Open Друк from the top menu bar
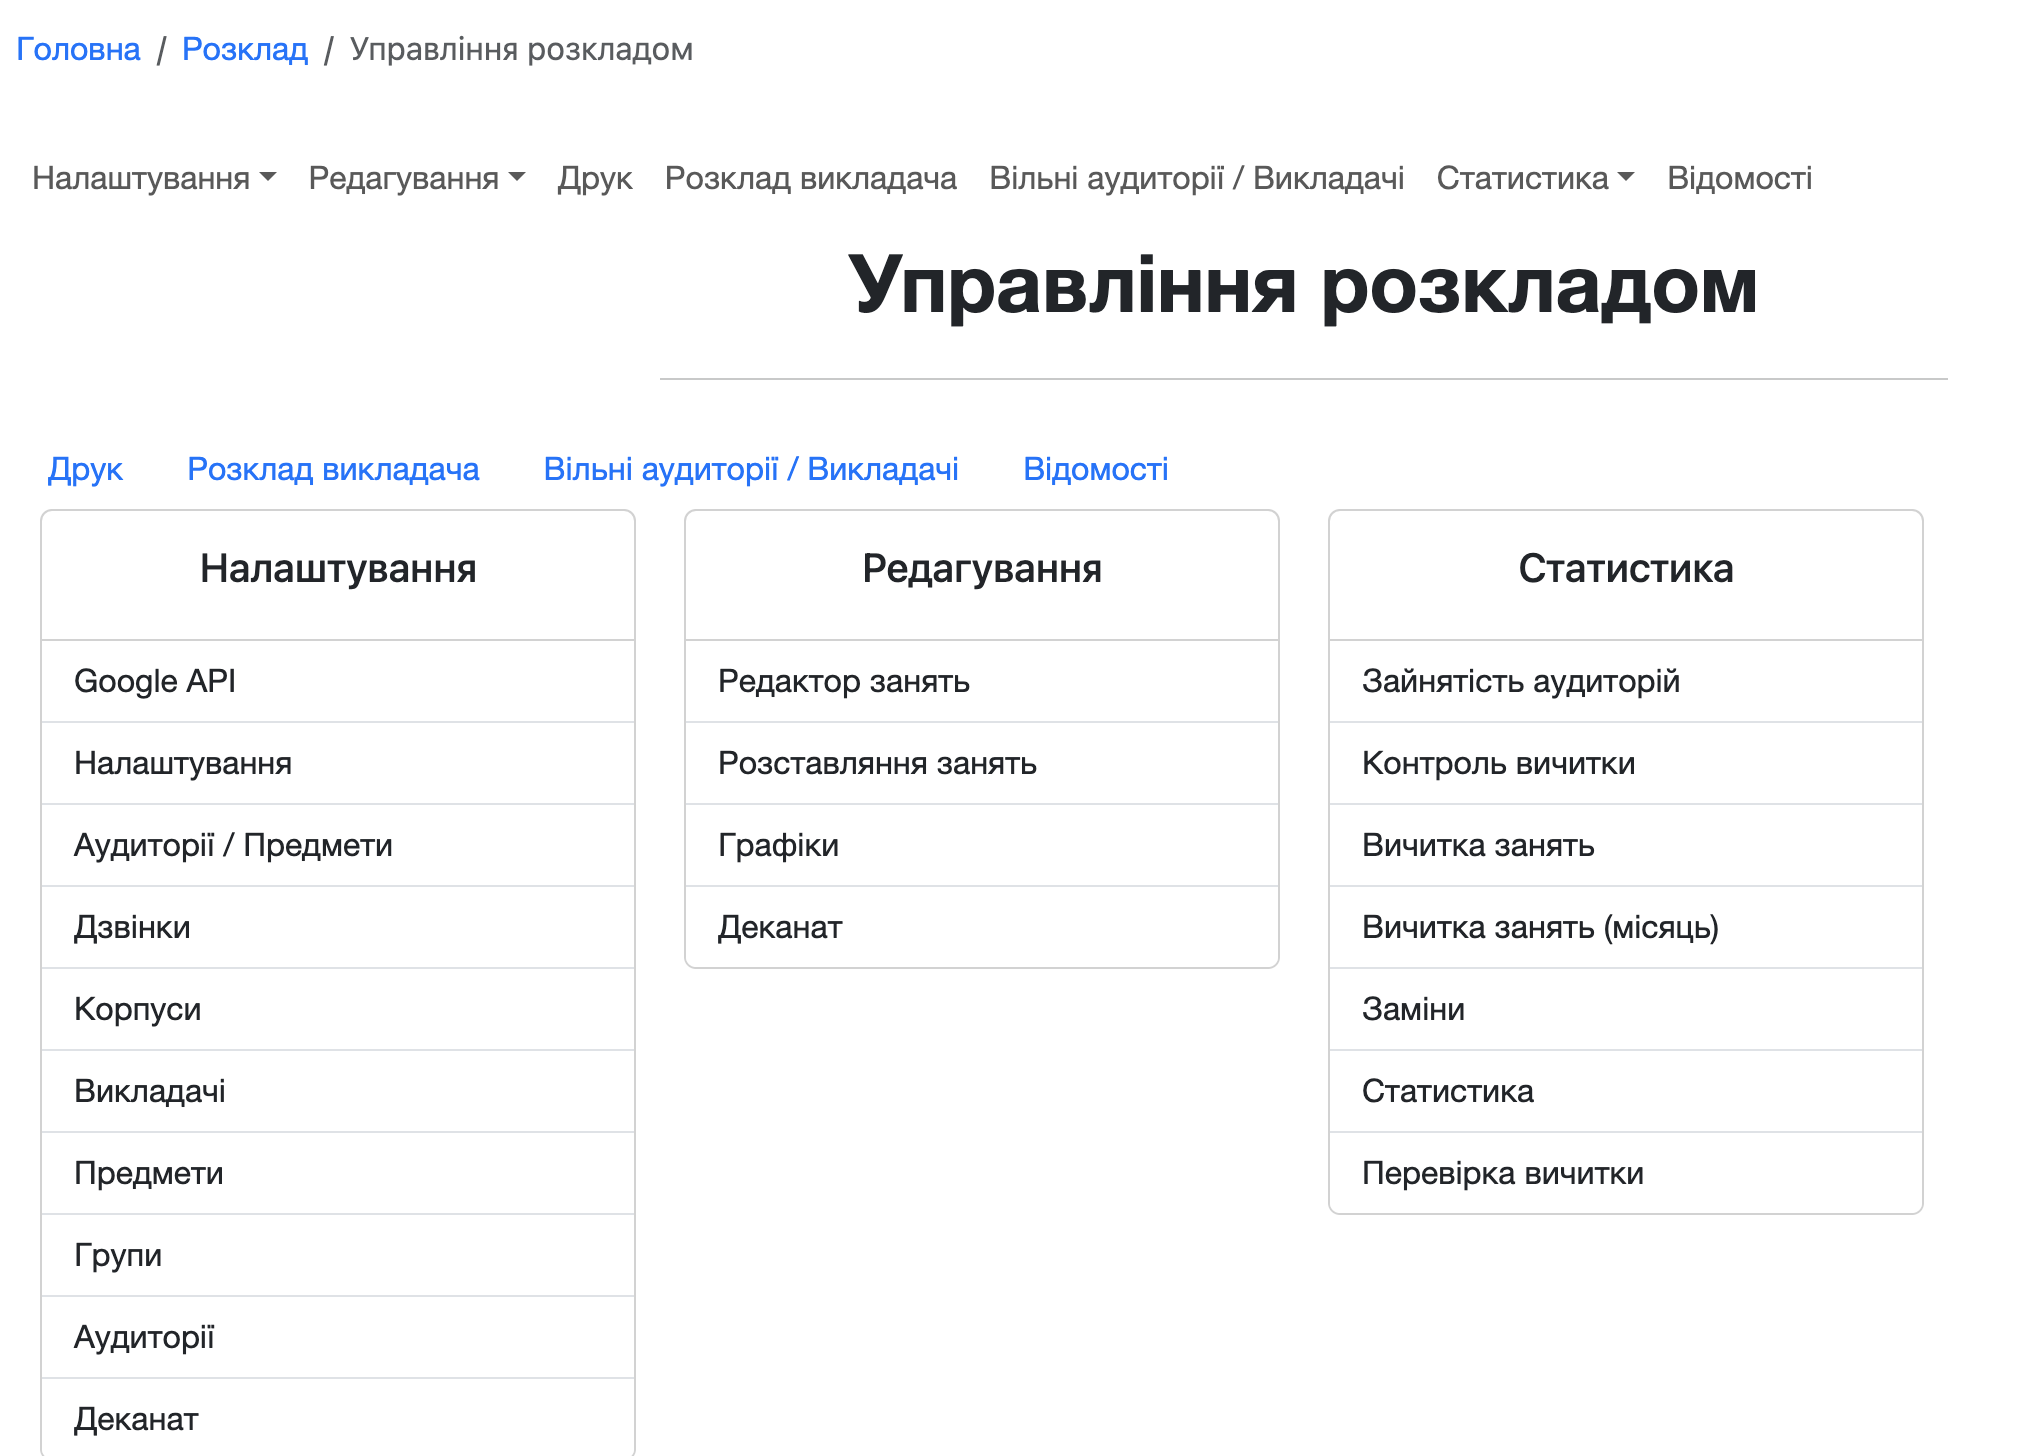 tap(595, 178)
